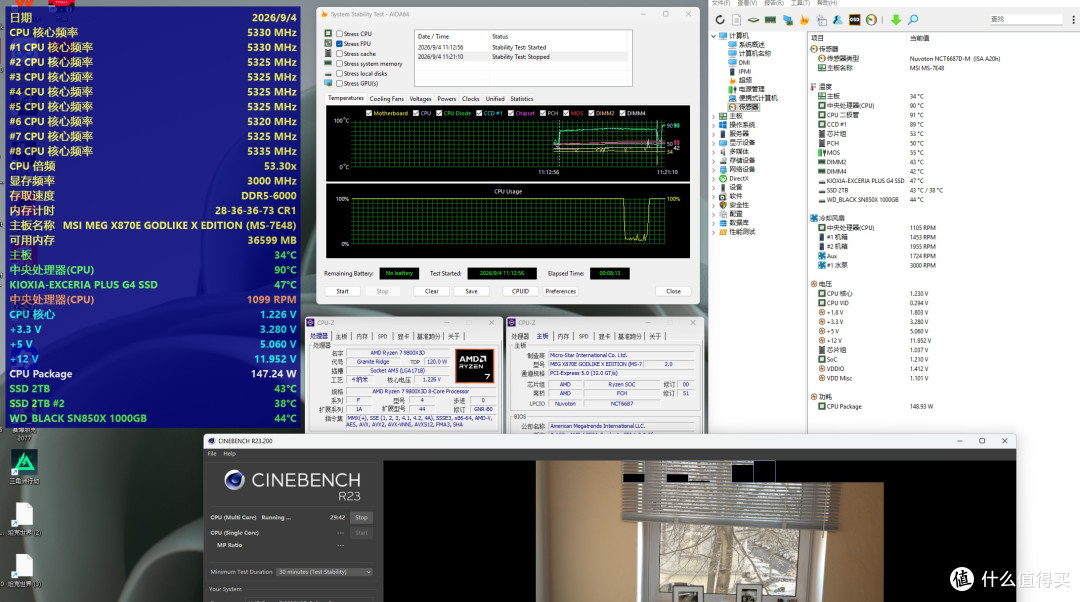The image size is (1080, 602).
Task: Expand 性能测试 node in AIDA64 tree
Action: tap(714, 232)
